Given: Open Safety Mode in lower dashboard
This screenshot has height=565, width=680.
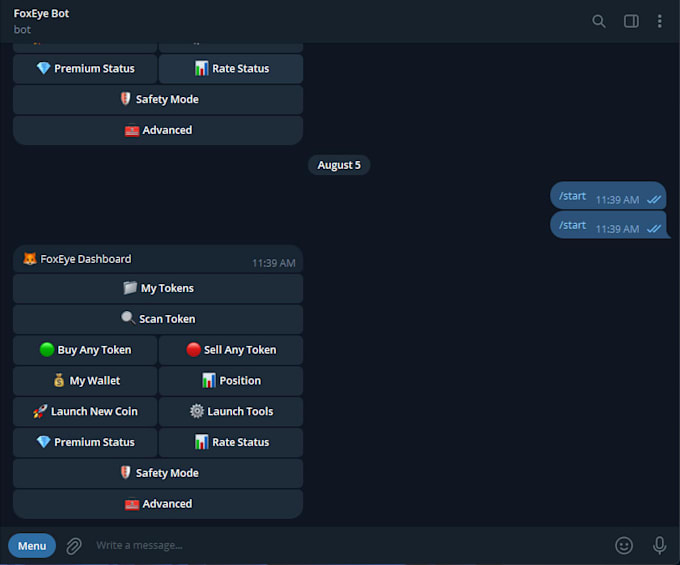Looking at the screenshot, I should pyautogui.click(x=158, y=473).
